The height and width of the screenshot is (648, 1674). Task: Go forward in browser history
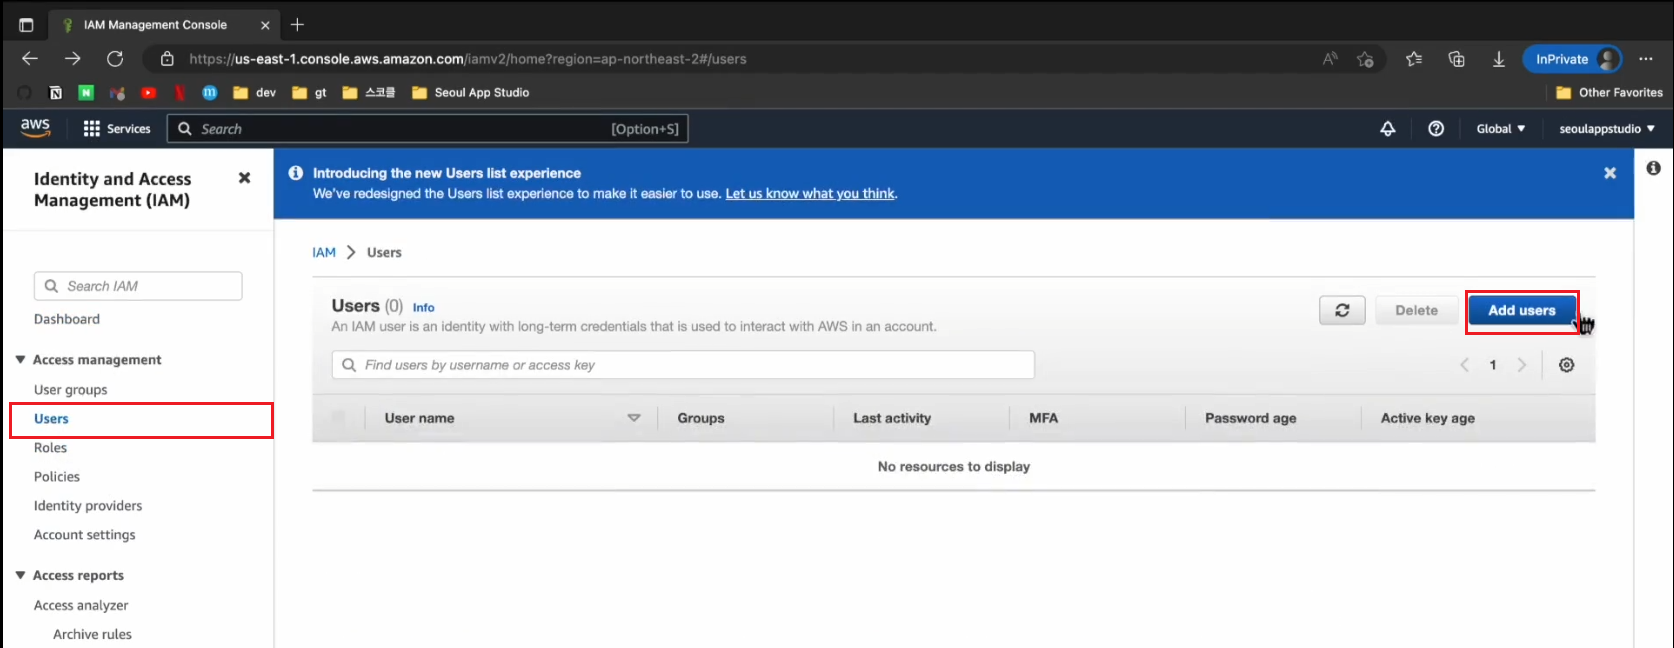[73, 59]
